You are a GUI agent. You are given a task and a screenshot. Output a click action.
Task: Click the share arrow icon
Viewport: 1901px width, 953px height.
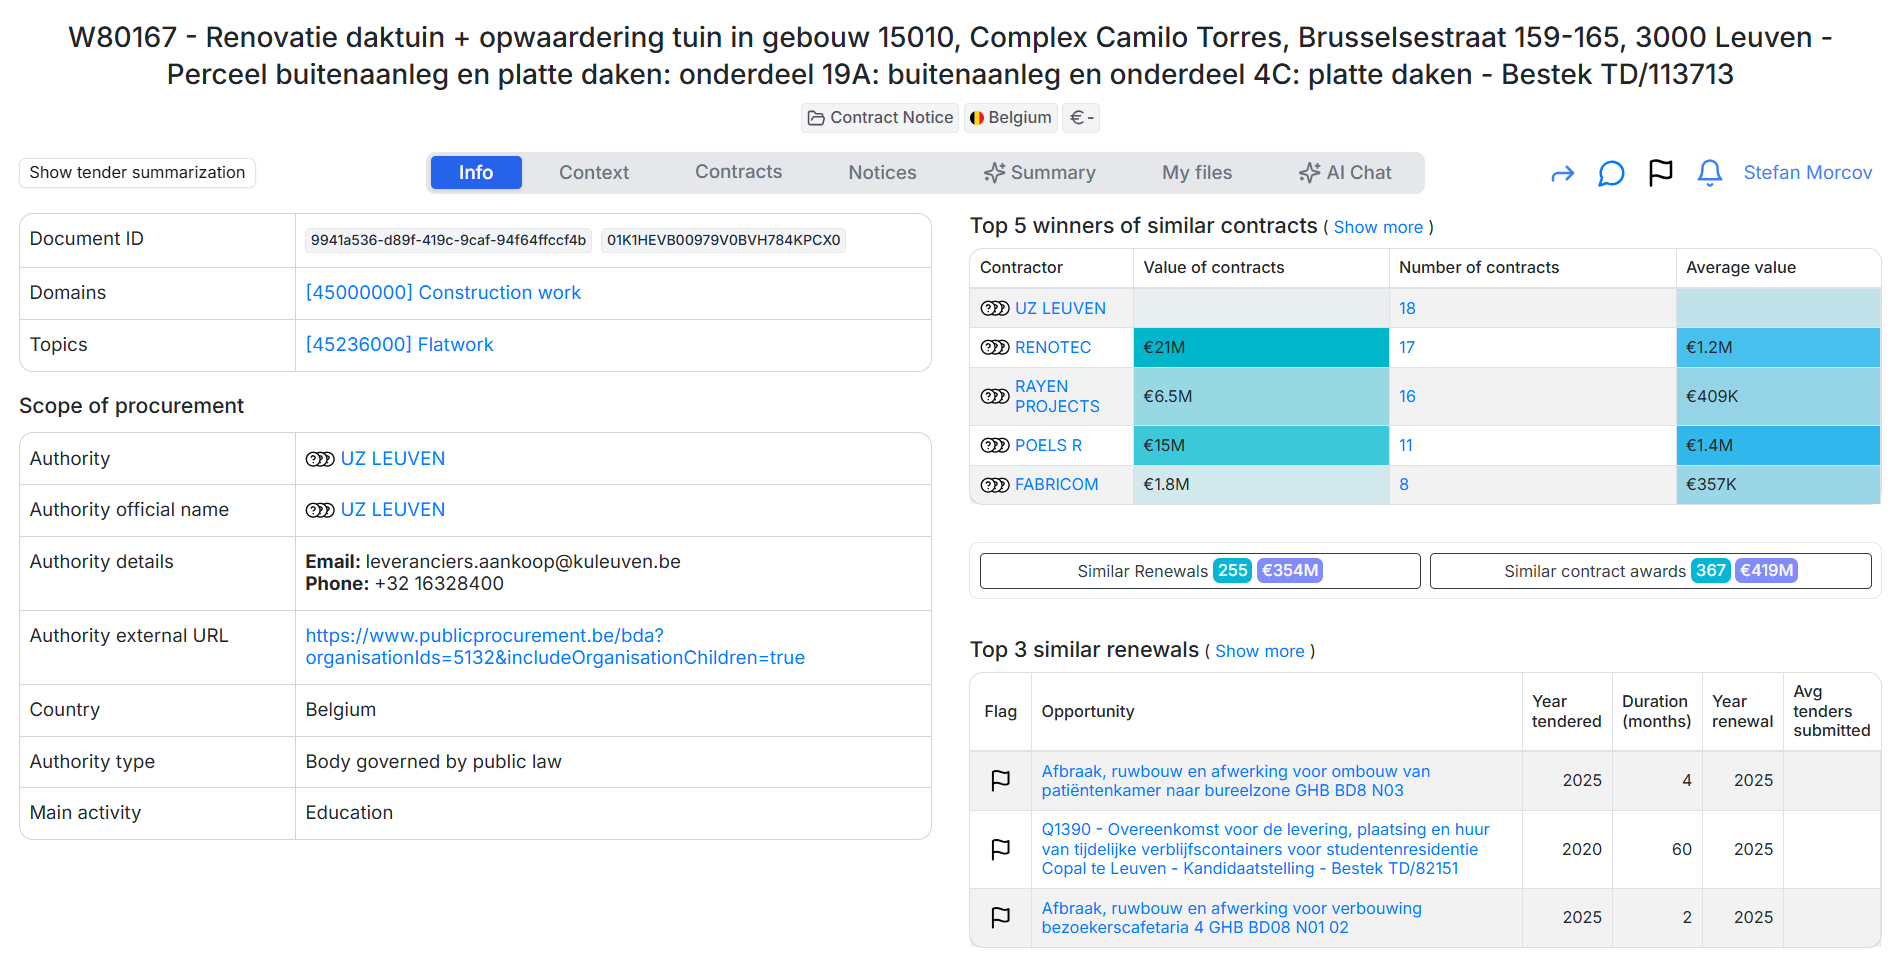pos(1562,174)
